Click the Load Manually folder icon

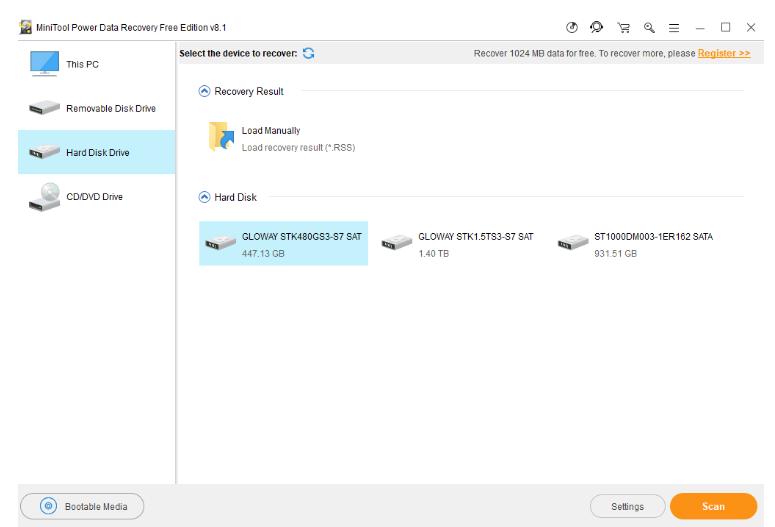(221, 136)
